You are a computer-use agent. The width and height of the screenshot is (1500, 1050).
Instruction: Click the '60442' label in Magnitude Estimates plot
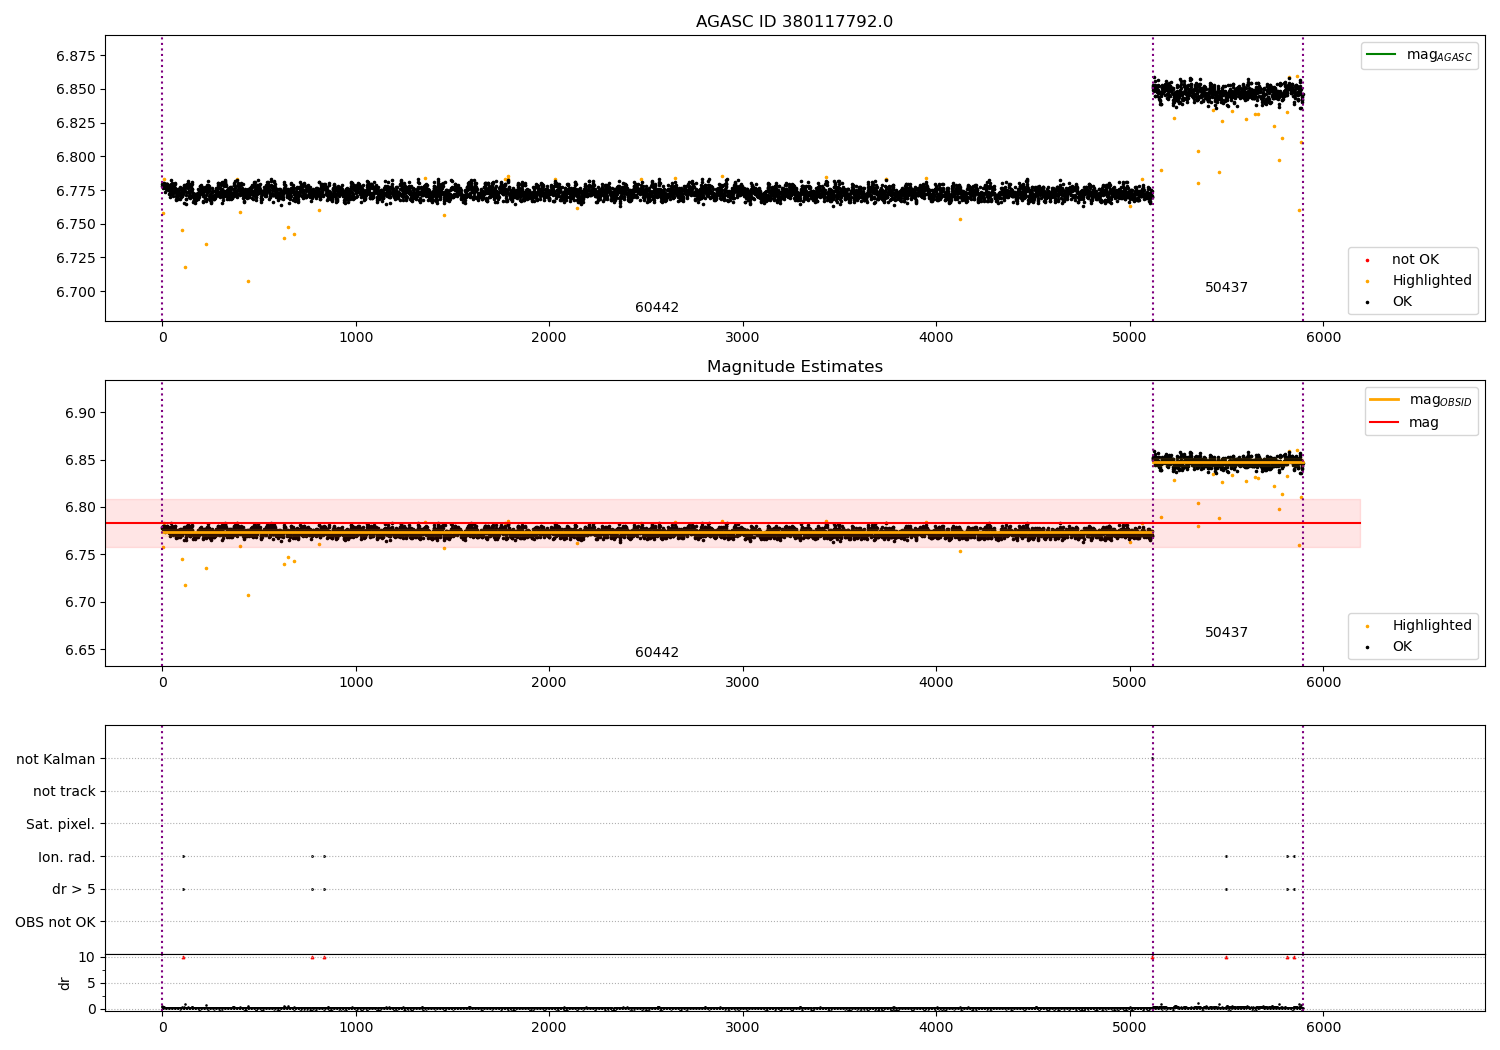click(x=657, y=653)
